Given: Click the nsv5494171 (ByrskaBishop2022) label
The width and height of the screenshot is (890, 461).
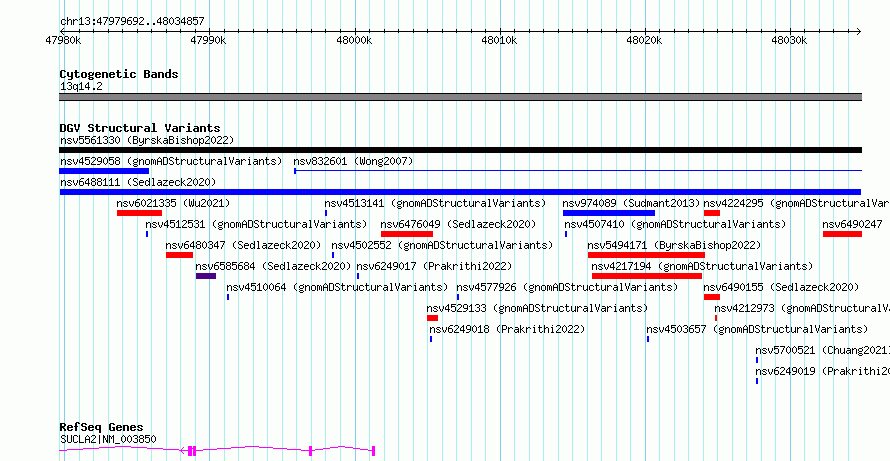Looking at the screenshot, I should point(674,245).
